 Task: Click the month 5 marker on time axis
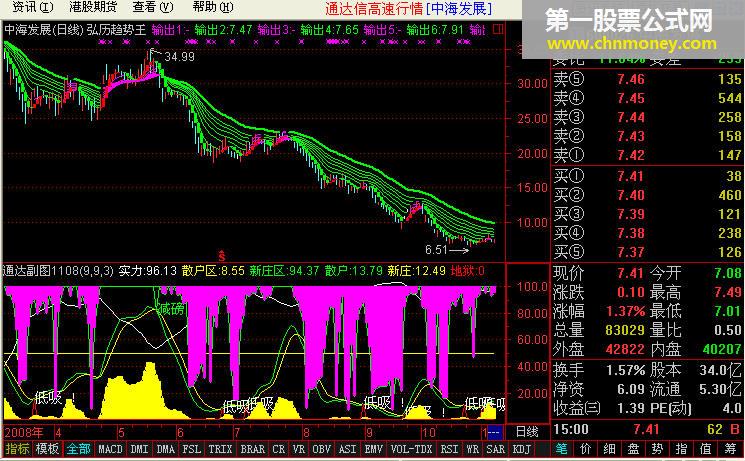click(x=121, y=432)
